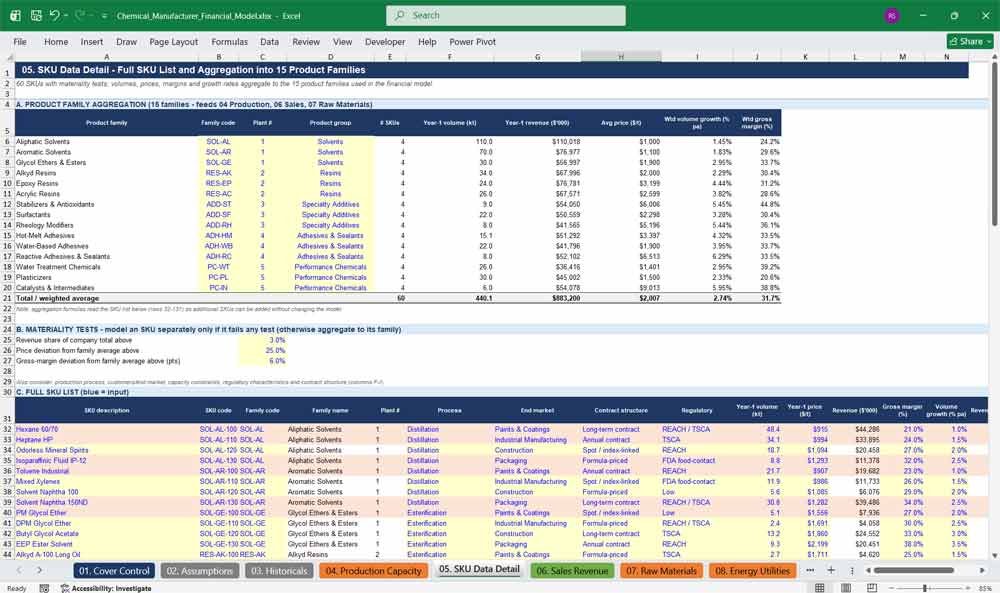
Task: Select the Price deviation 25.0% input cell
Action: click(263, 350)
